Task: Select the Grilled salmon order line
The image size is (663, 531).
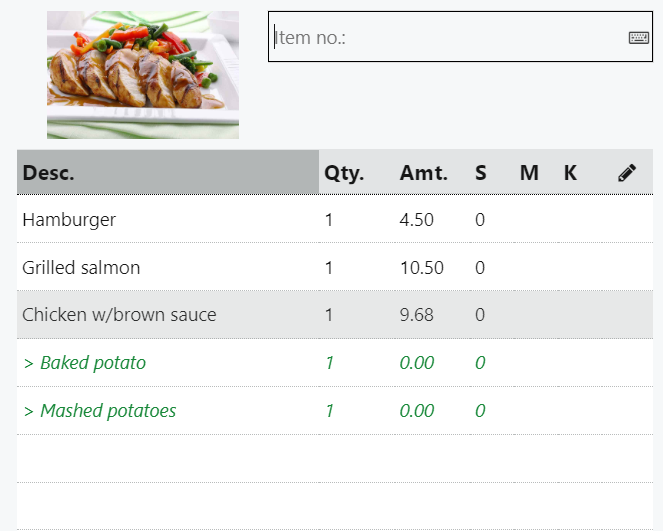Action: (x=81, y=267)
